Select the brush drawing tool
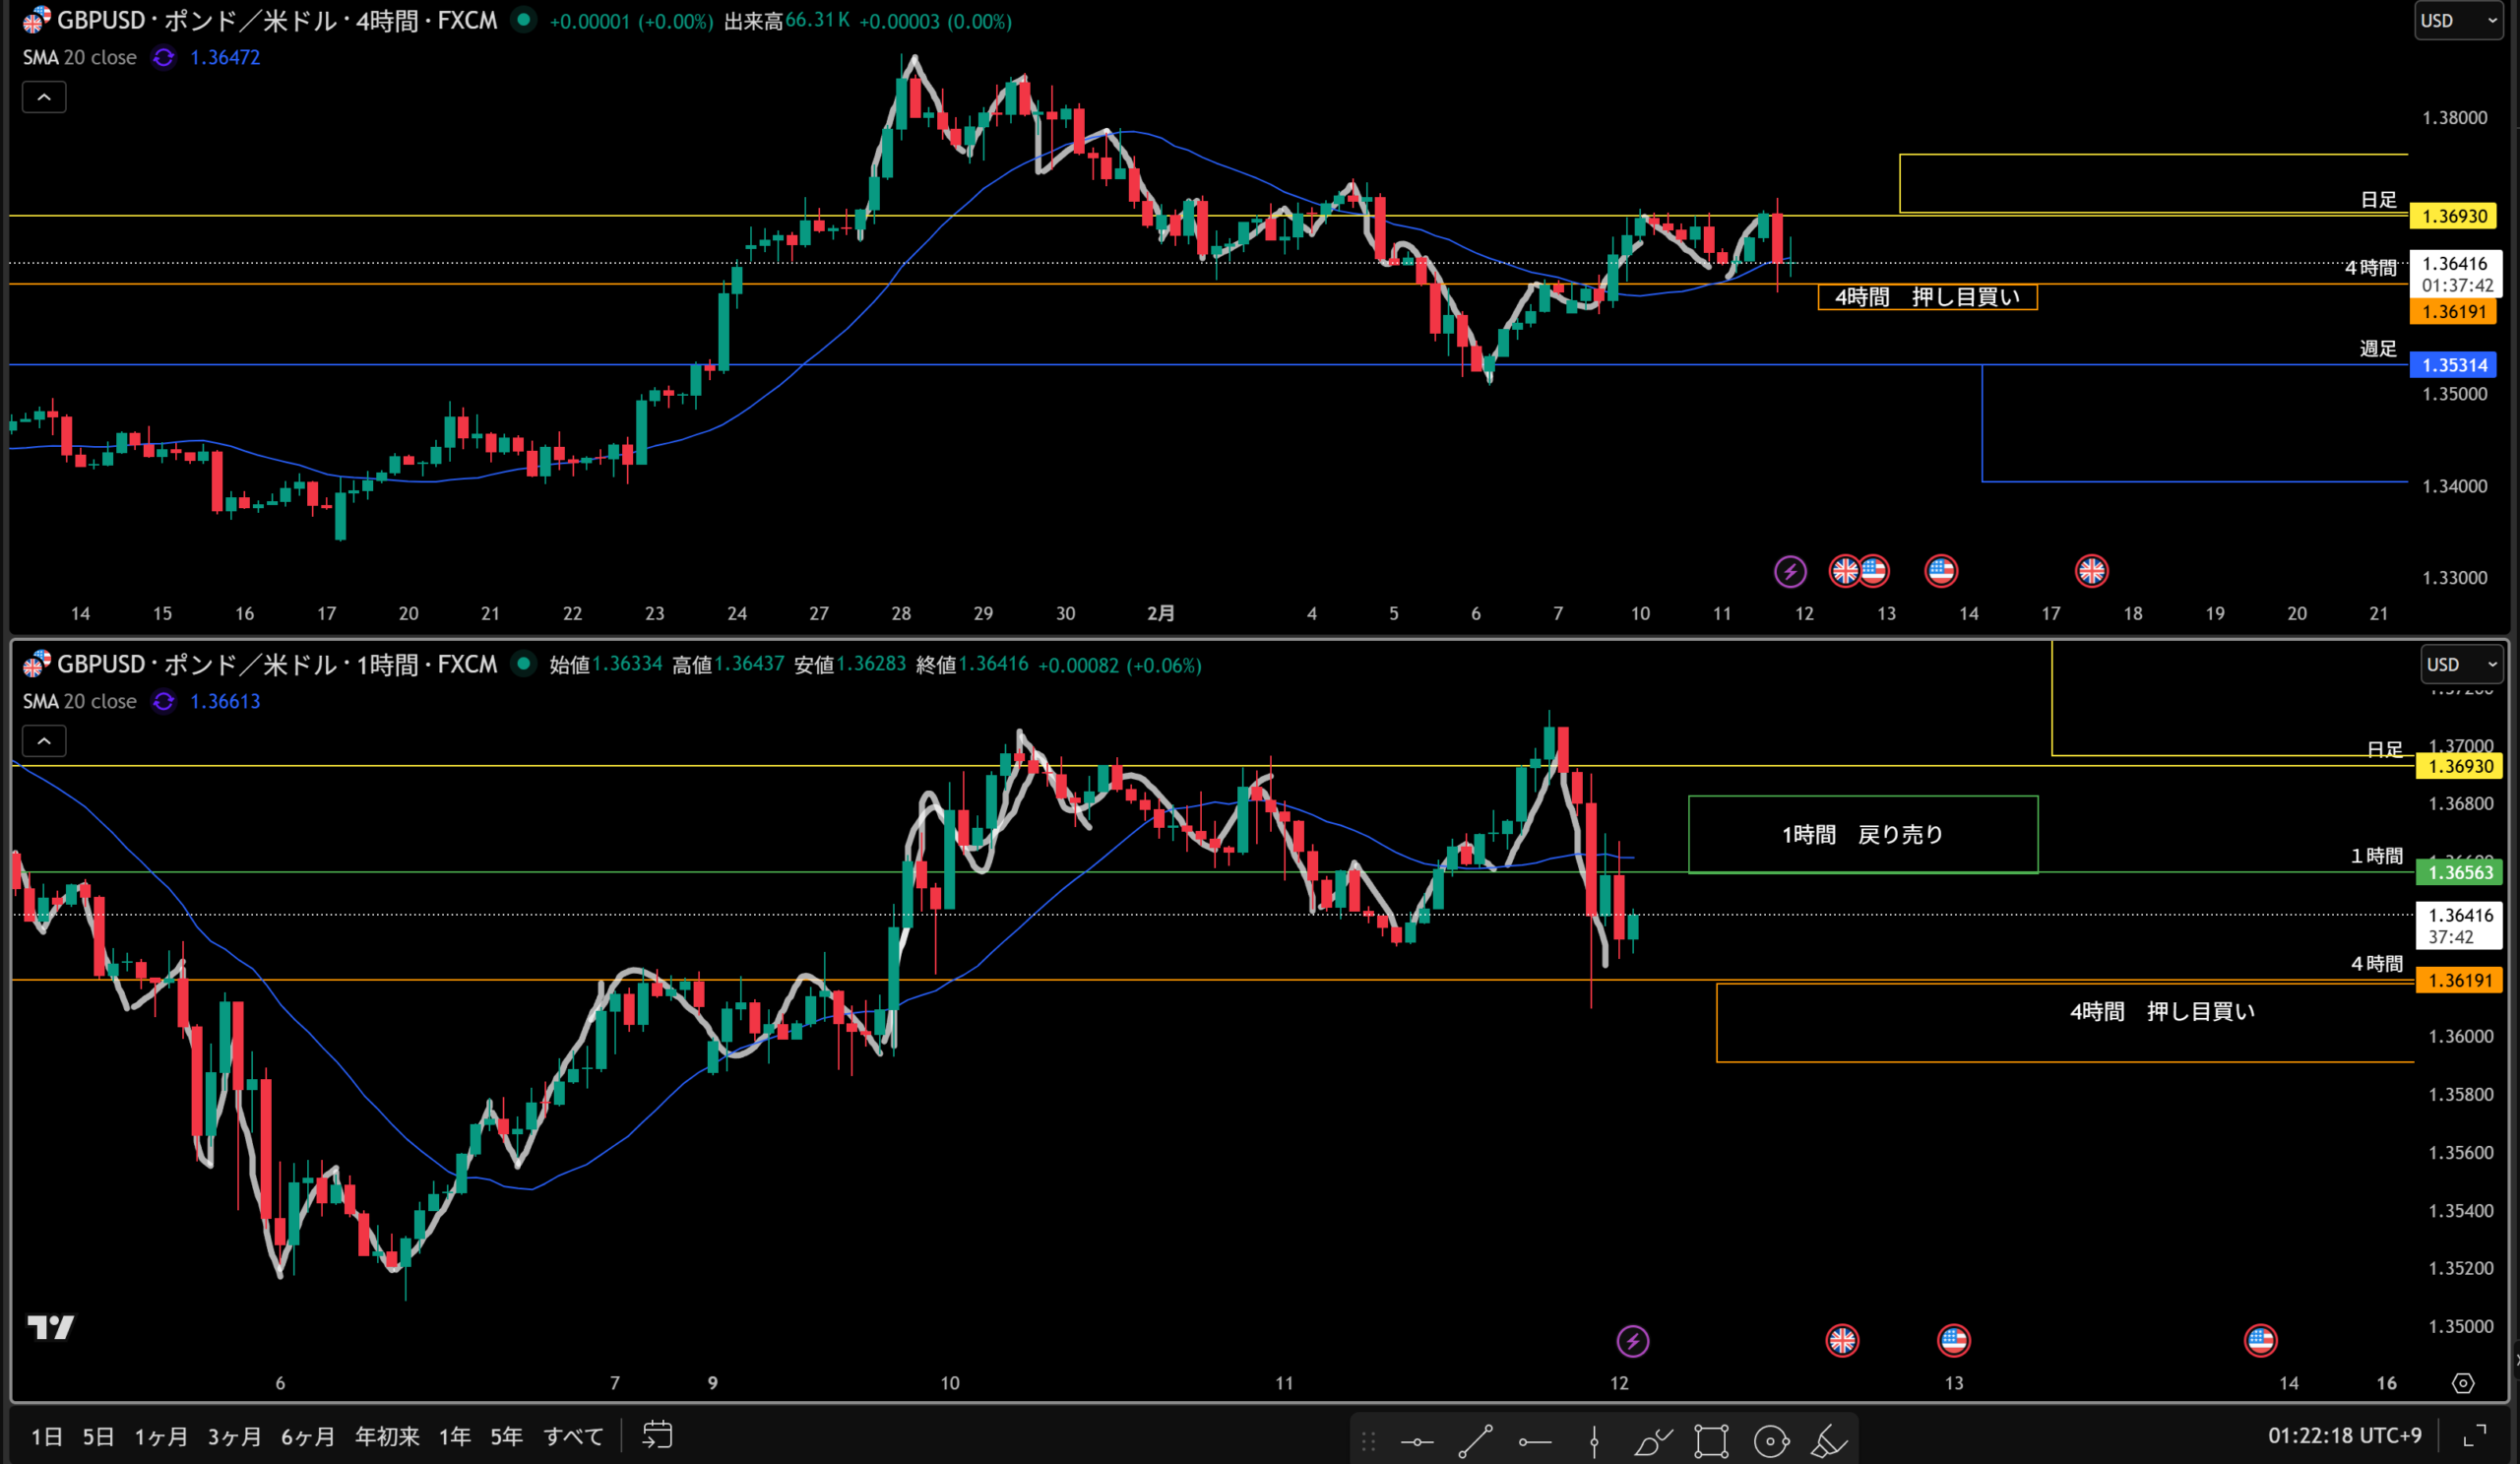Image resolution: width=2520 pixels, height=1464 pixels. (1652, 1441)
